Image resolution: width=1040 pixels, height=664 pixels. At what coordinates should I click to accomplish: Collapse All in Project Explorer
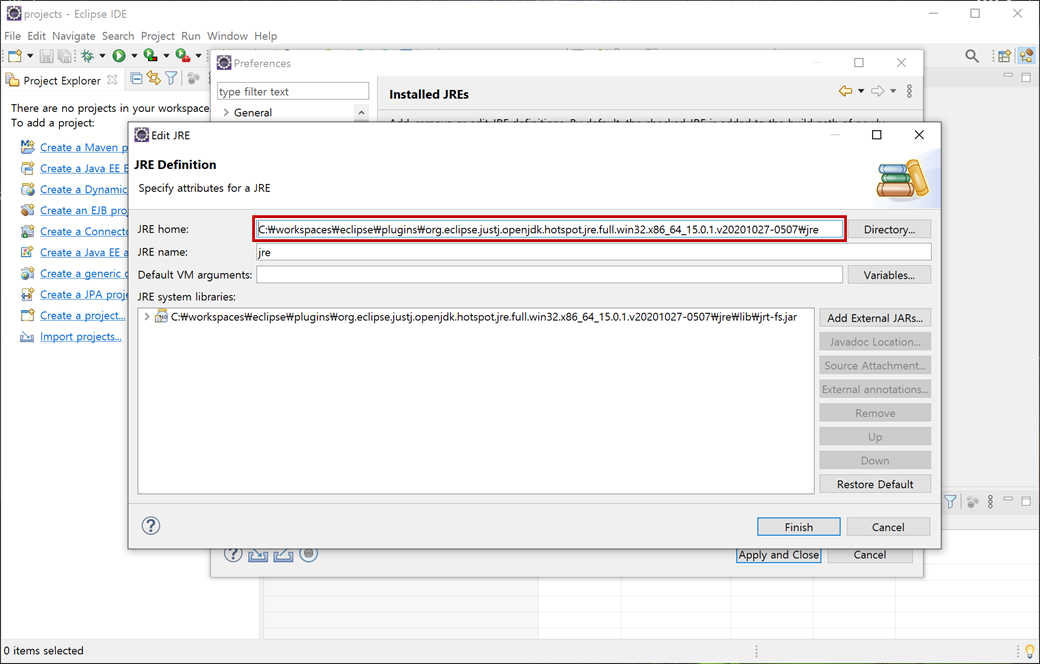(x=136, y=79)
